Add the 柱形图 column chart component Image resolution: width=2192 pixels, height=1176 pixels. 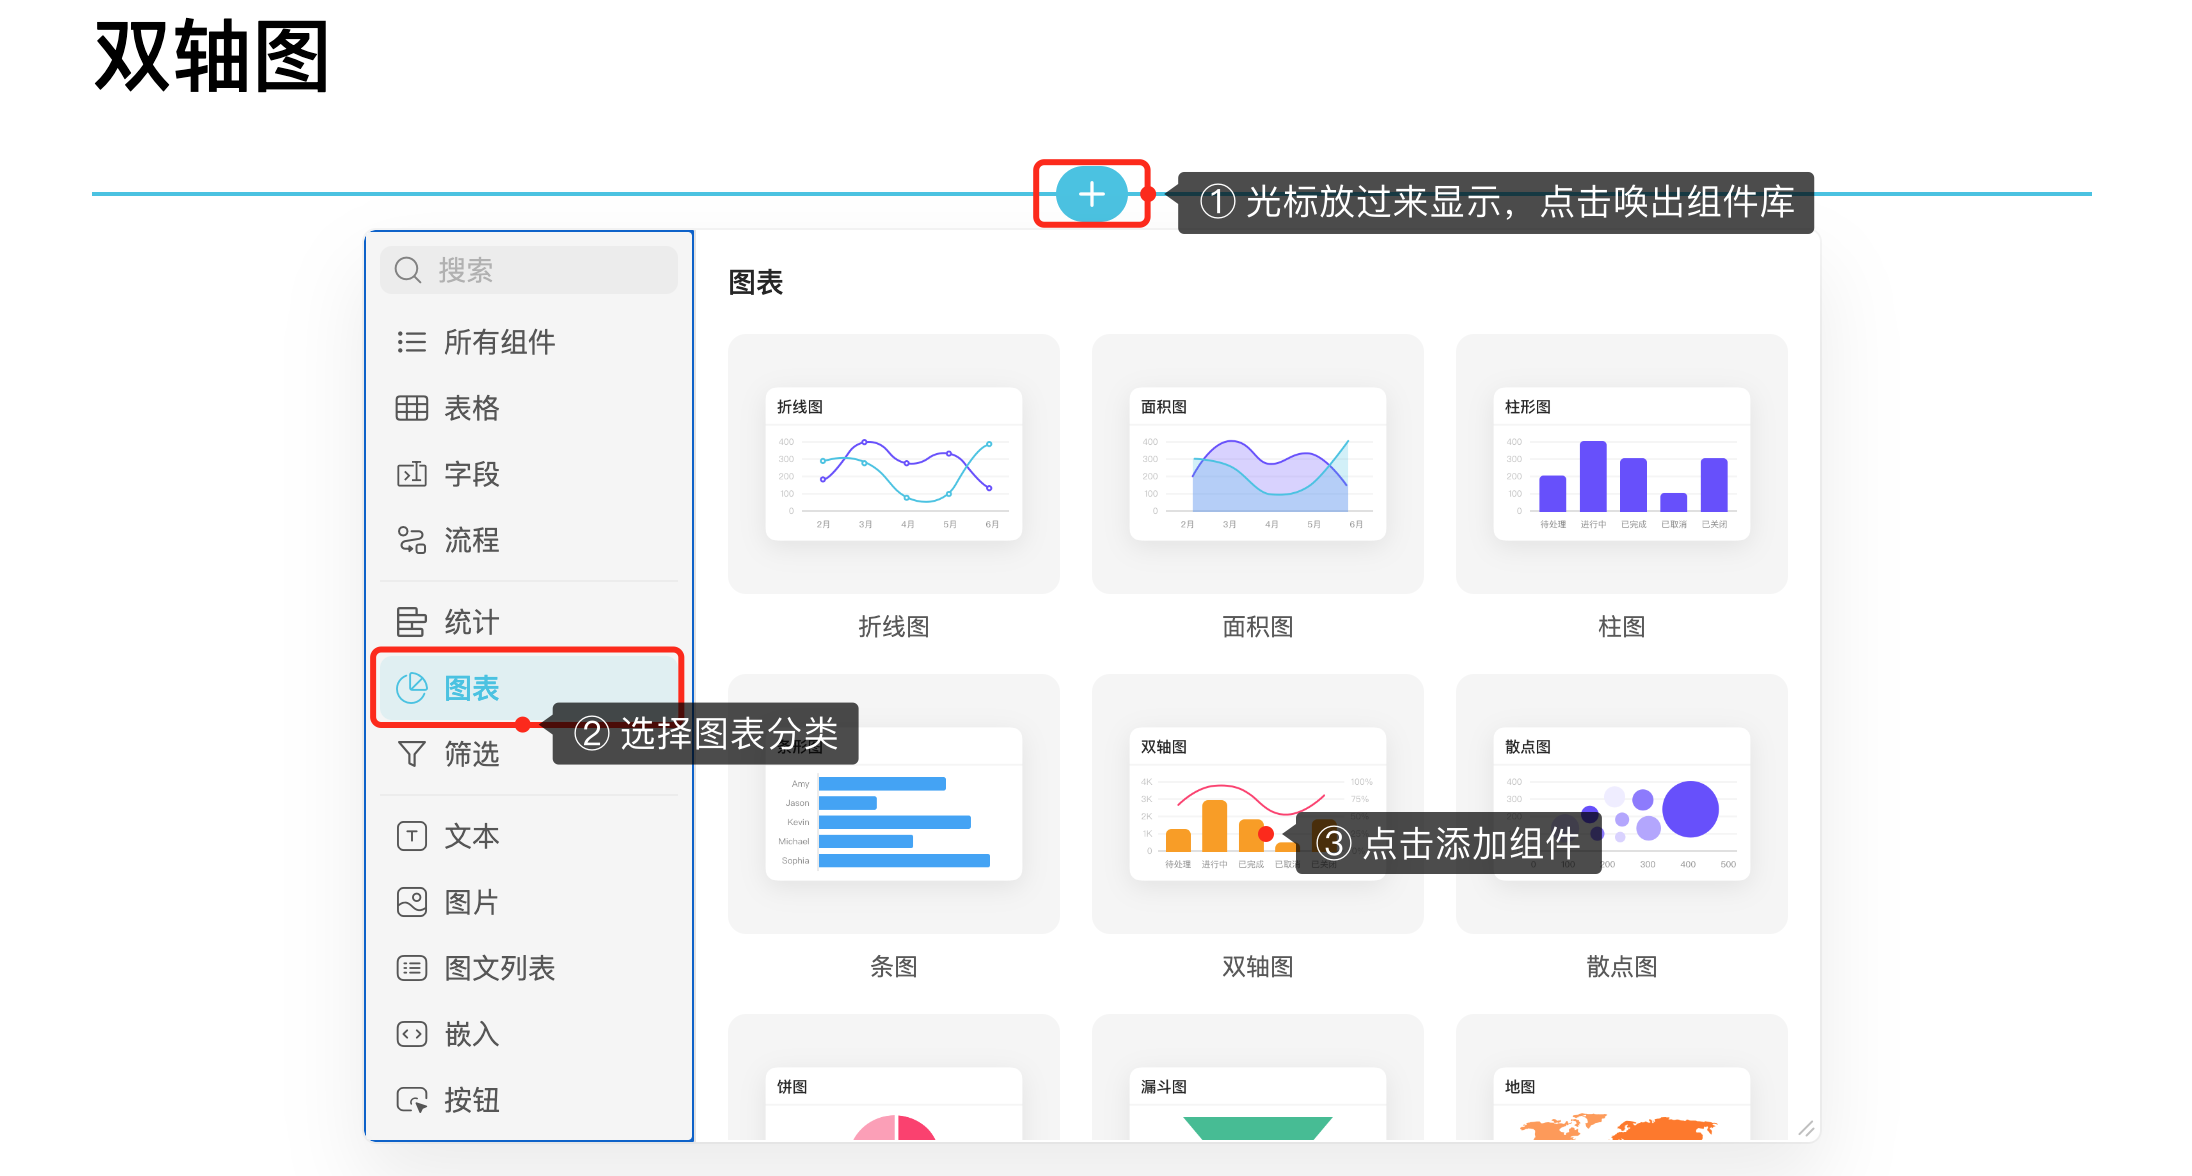[x=1622, y=464]
